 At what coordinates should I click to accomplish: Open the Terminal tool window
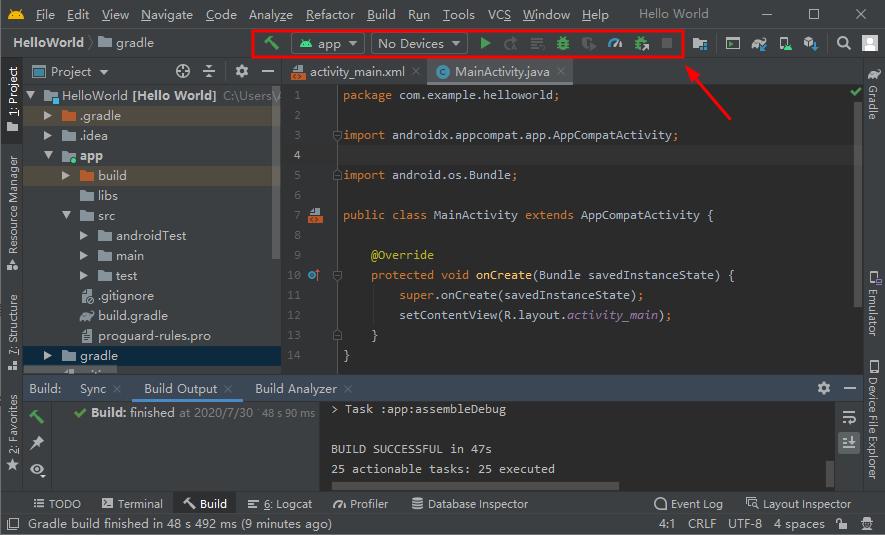pyautogui.click(x=130, y=504)
